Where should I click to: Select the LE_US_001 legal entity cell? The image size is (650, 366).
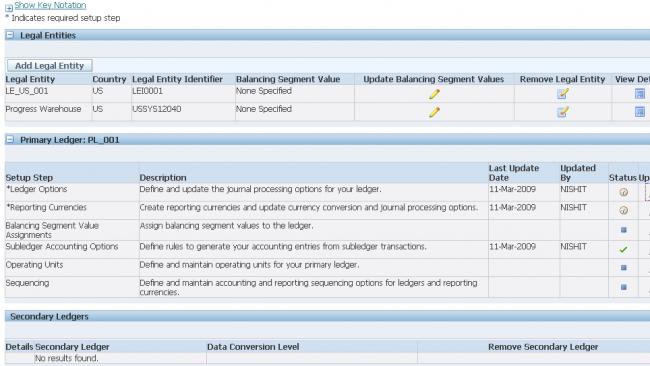tap(27, 91)
